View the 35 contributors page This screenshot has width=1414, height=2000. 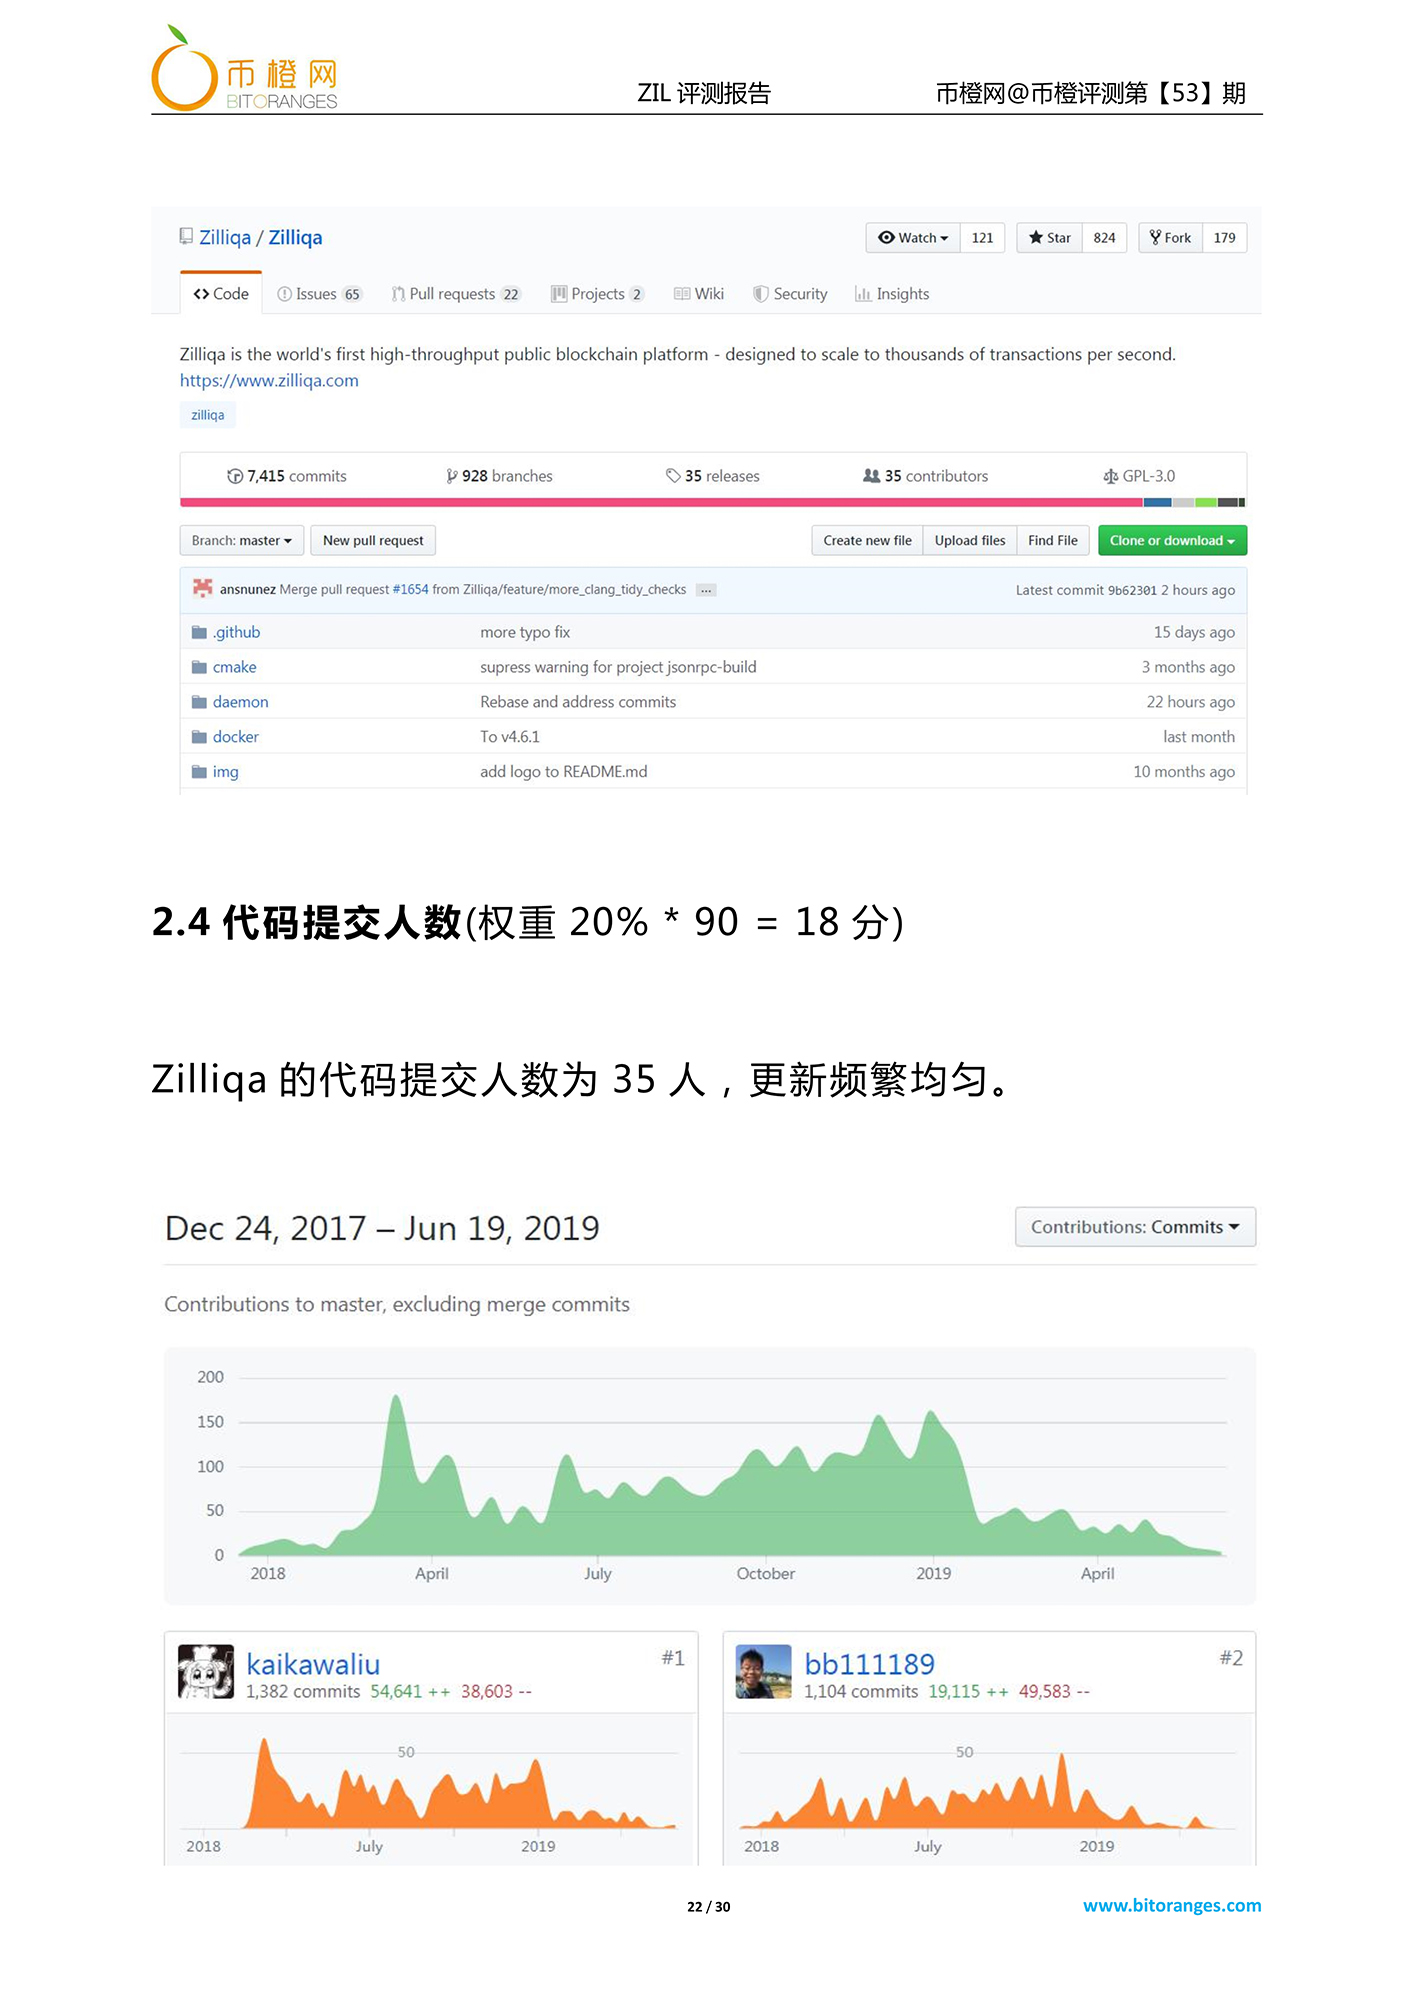pos(926,476)
